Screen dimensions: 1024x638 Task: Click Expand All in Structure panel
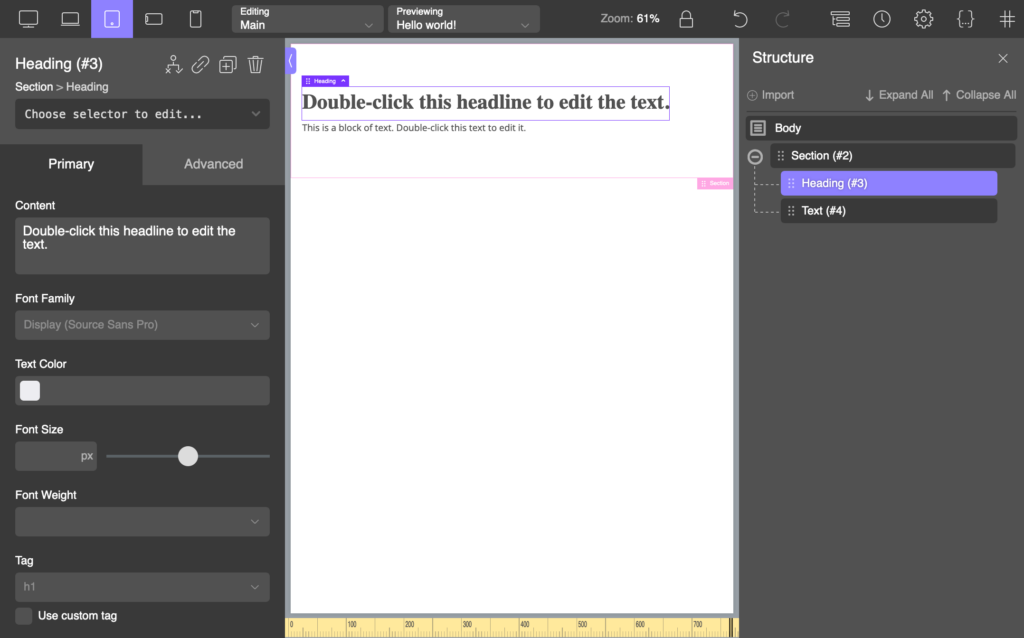click(899, 95)
